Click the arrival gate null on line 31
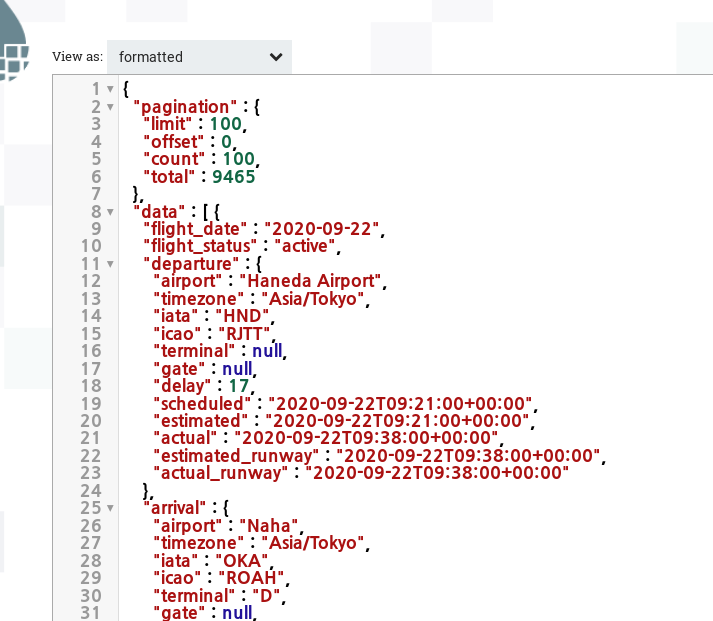 [237, 613]
